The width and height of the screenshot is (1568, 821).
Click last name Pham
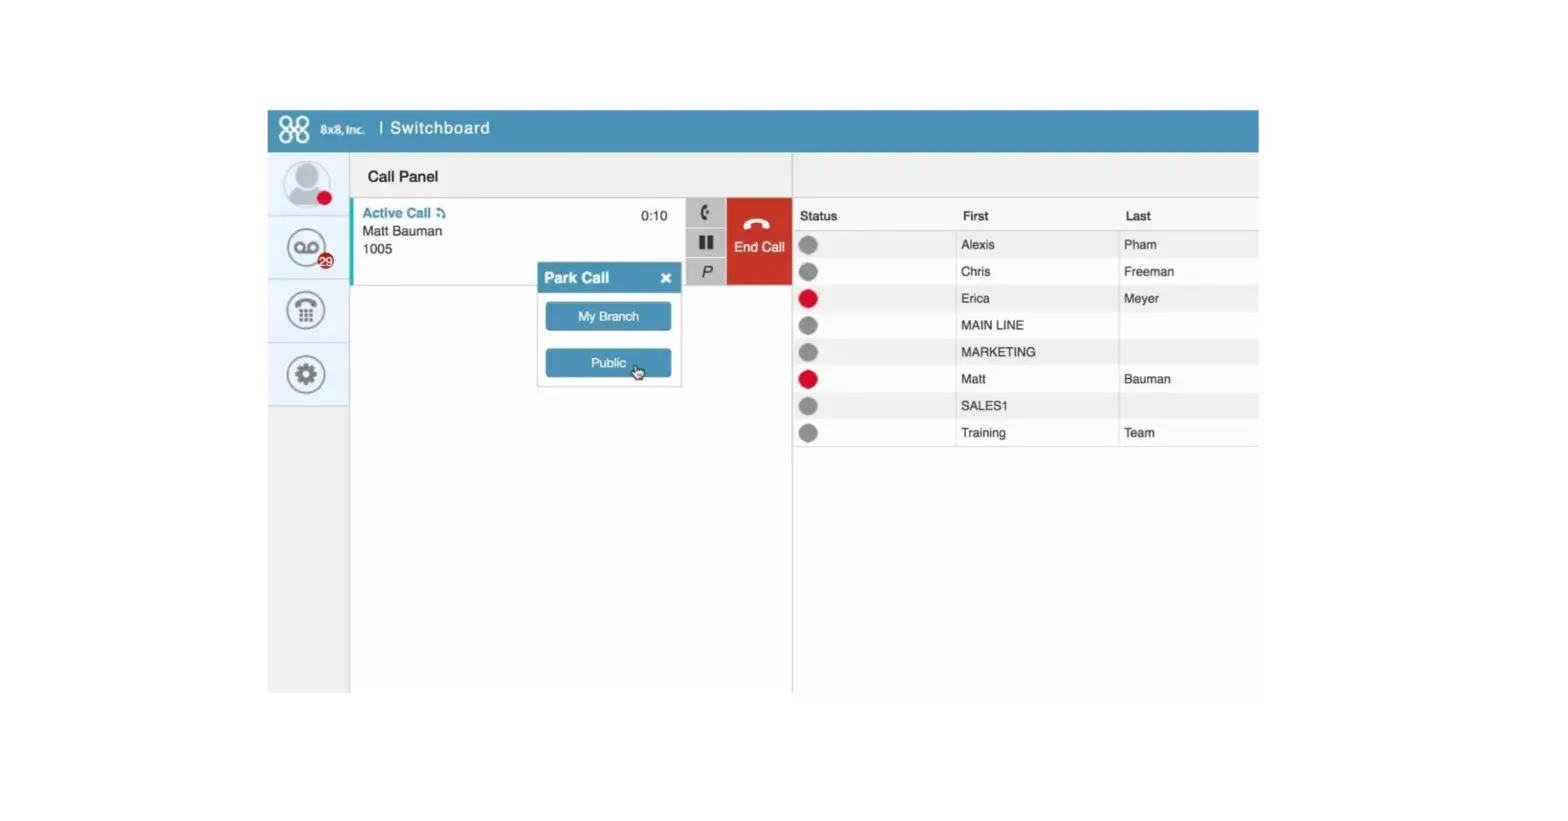click(1140, 244)
